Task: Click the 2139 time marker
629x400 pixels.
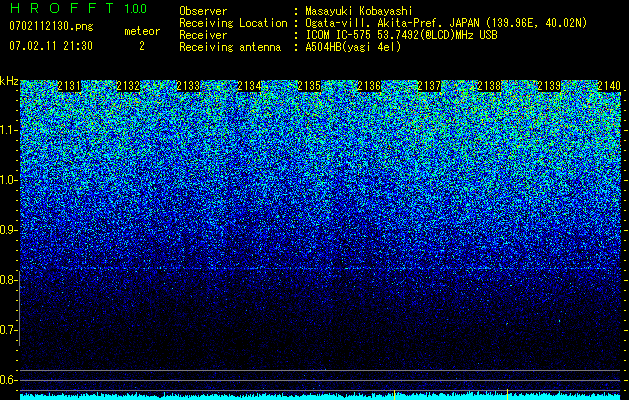Action: (549, 86)
